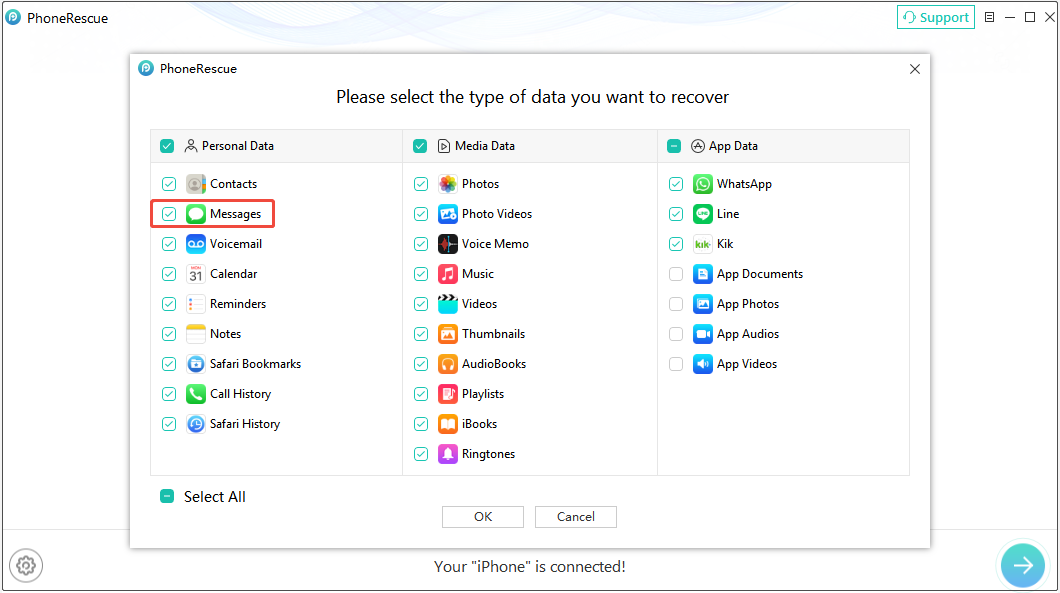The height and width of the screenshot is (593, 1060).
Task: Click the App Photos icon
Action: pos(702,304)
